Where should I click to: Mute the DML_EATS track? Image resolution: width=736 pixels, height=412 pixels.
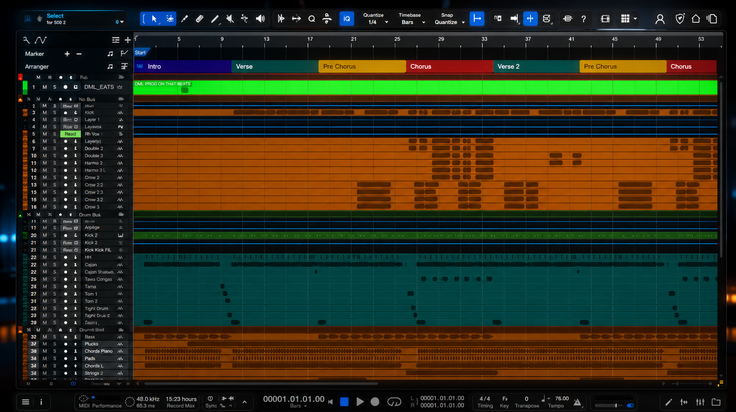(45, 87)
